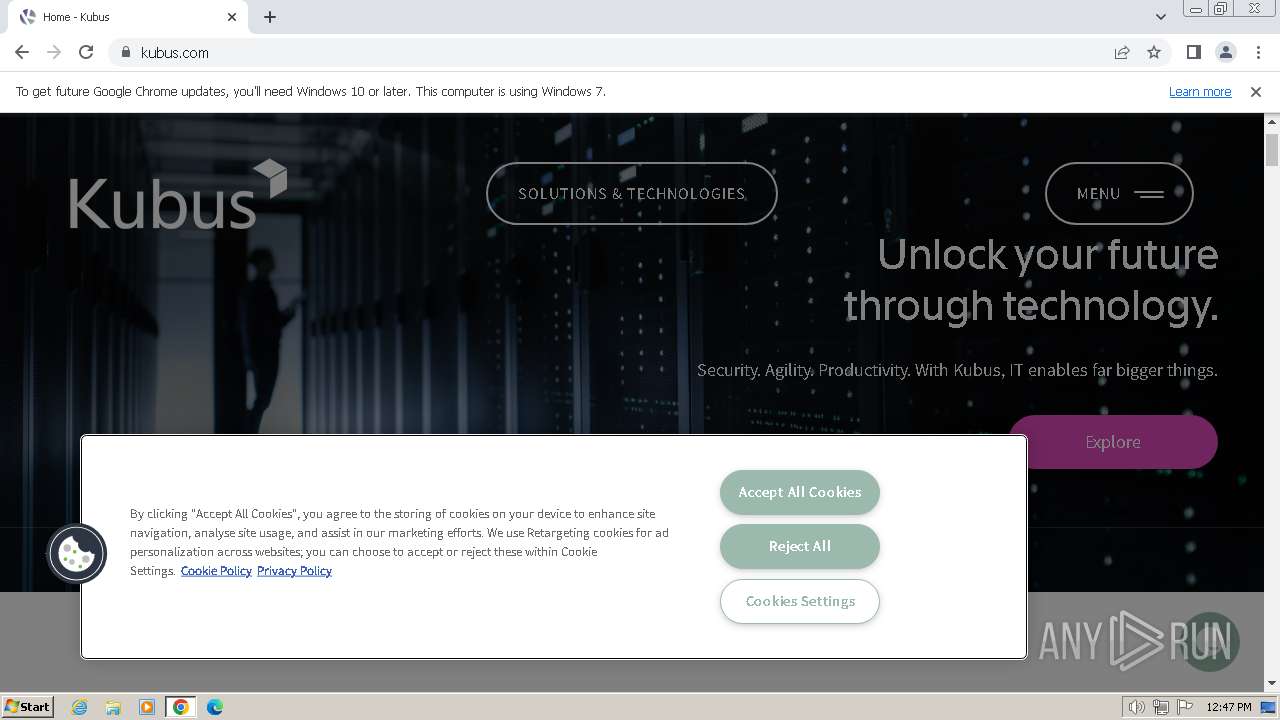The width and height of the screenshot is (1280, 720).
Task: View site information lock icon
Action: [x=125, y=53]
